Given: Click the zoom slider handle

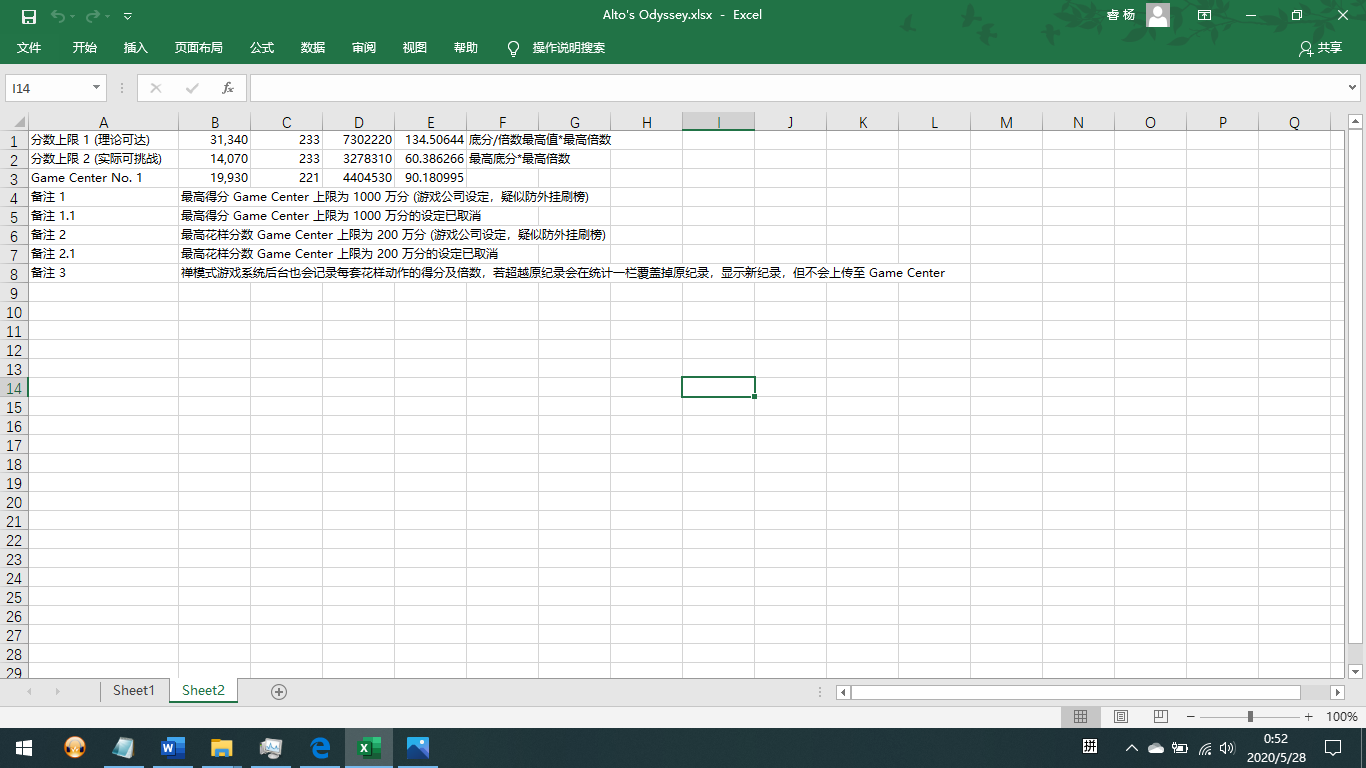Looking at the screenshot, I should [1250, 717].
